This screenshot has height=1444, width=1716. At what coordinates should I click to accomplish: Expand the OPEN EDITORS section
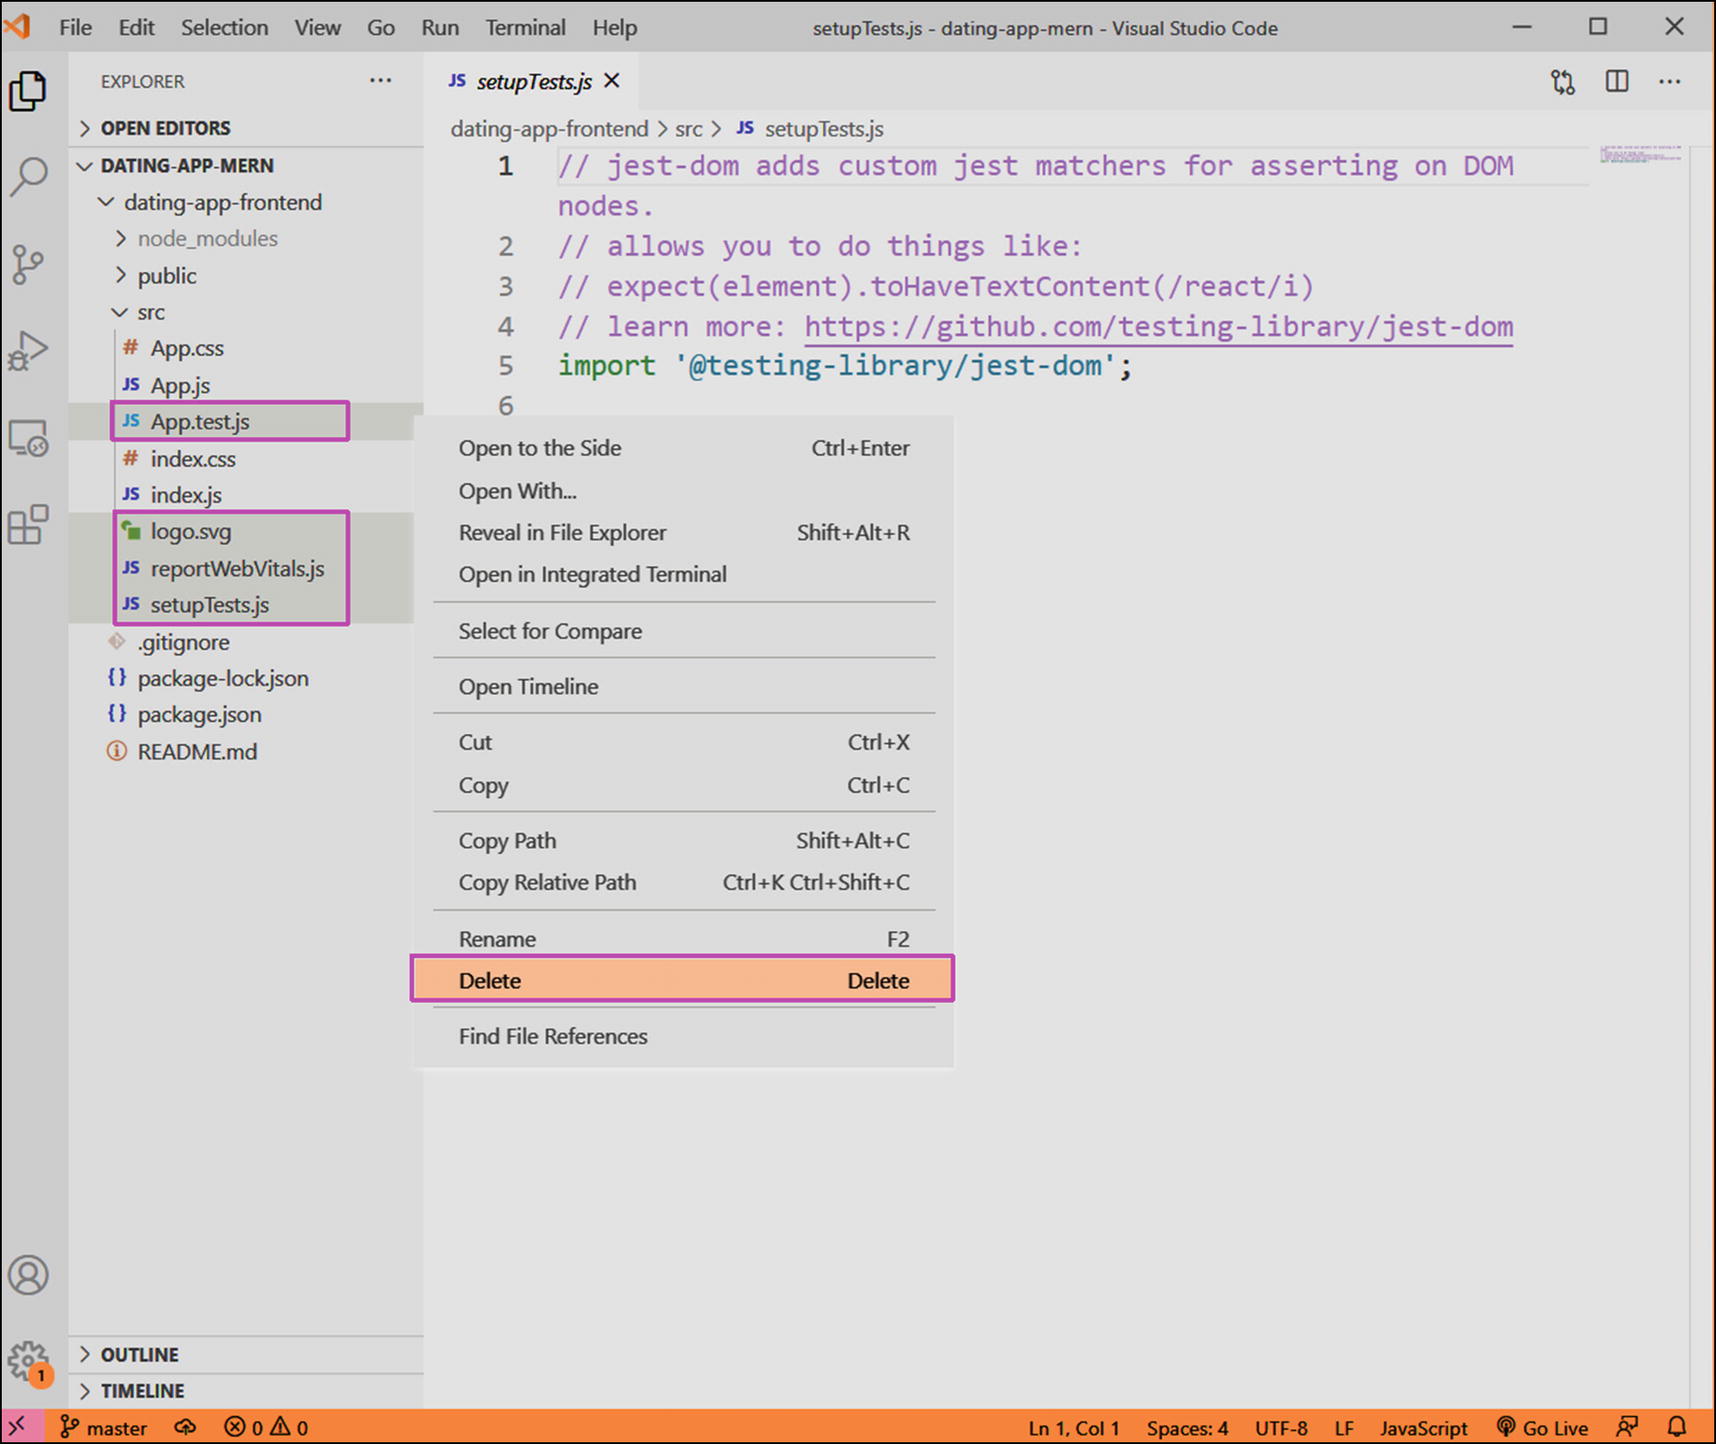(x=165, y=128)
